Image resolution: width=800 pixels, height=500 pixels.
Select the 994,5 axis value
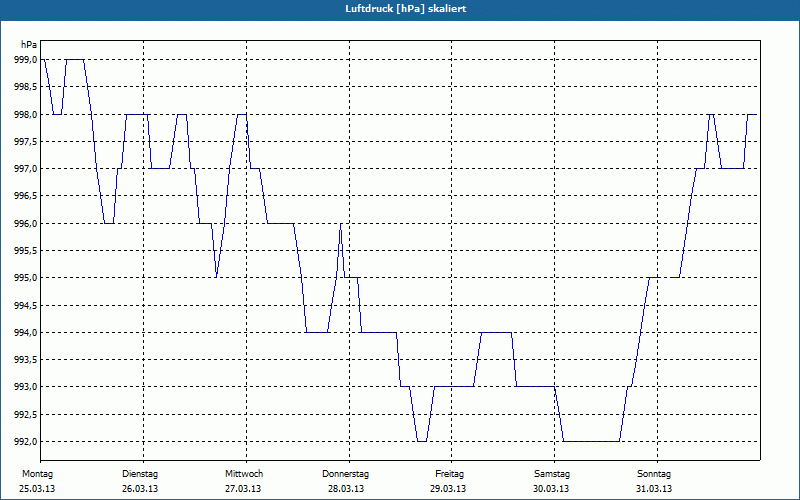pos(26,305)
